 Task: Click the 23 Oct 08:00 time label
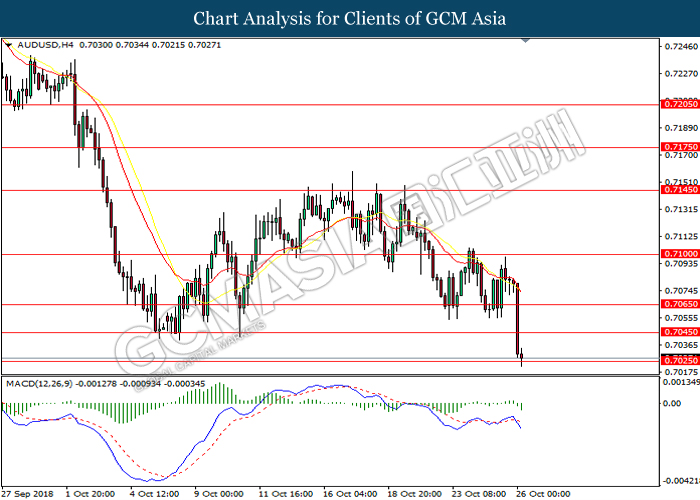[479, 494]
